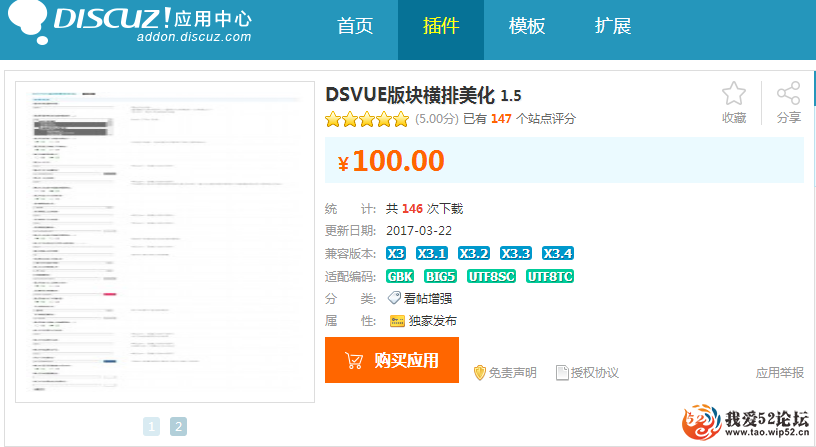This screenshot has width=816, height=447.
Task: Click the five-star rating icons
Action: pyautogui.click(x=367, y=119)
